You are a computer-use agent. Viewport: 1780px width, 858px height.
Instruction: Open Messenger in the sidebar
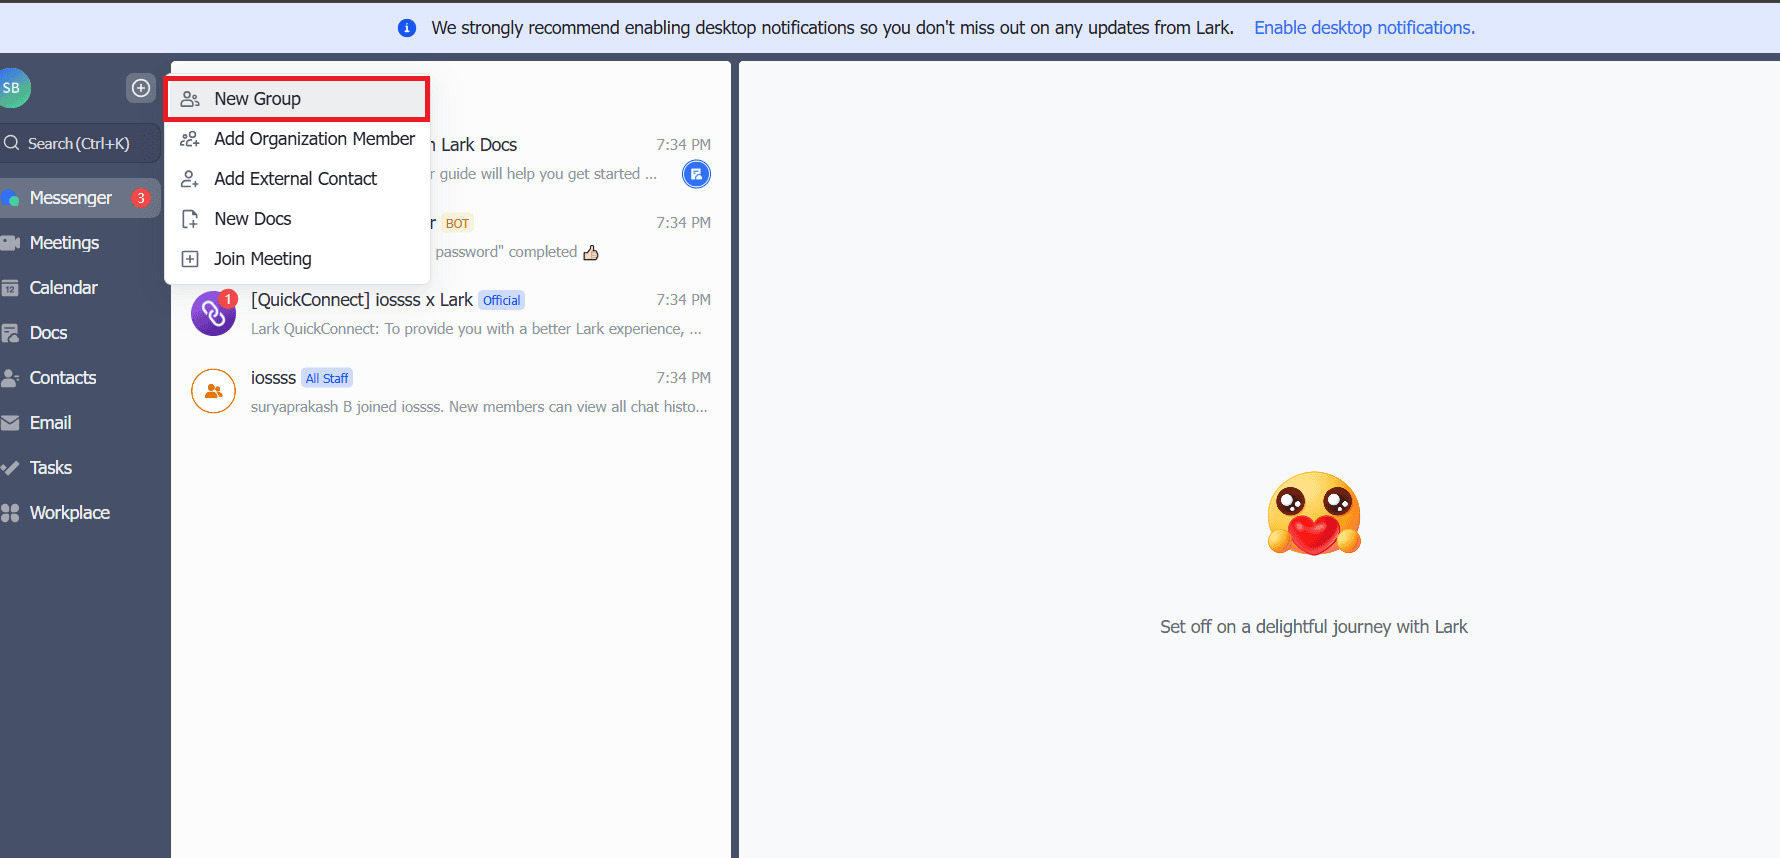pyautogui.click(x=80, y=198)
